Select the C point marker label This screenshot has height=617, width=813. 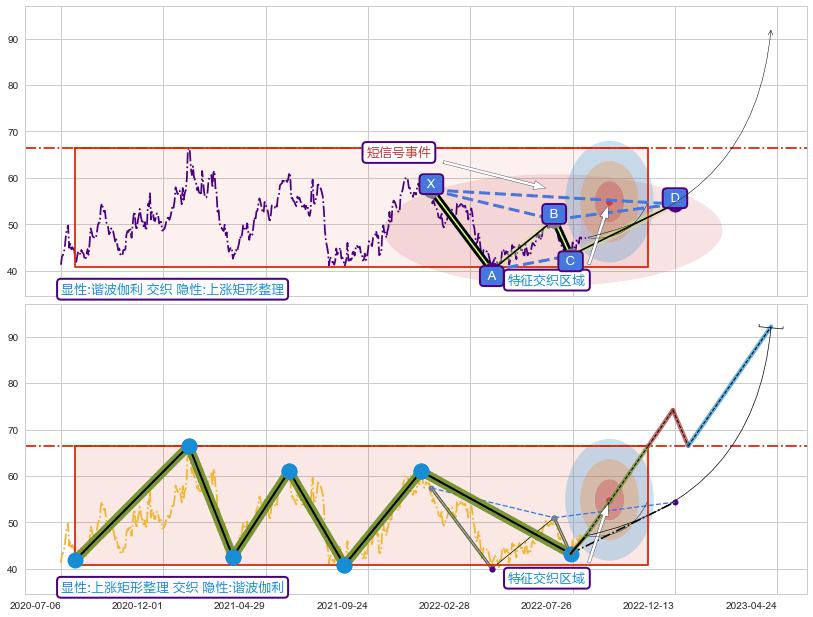(569, 260)
